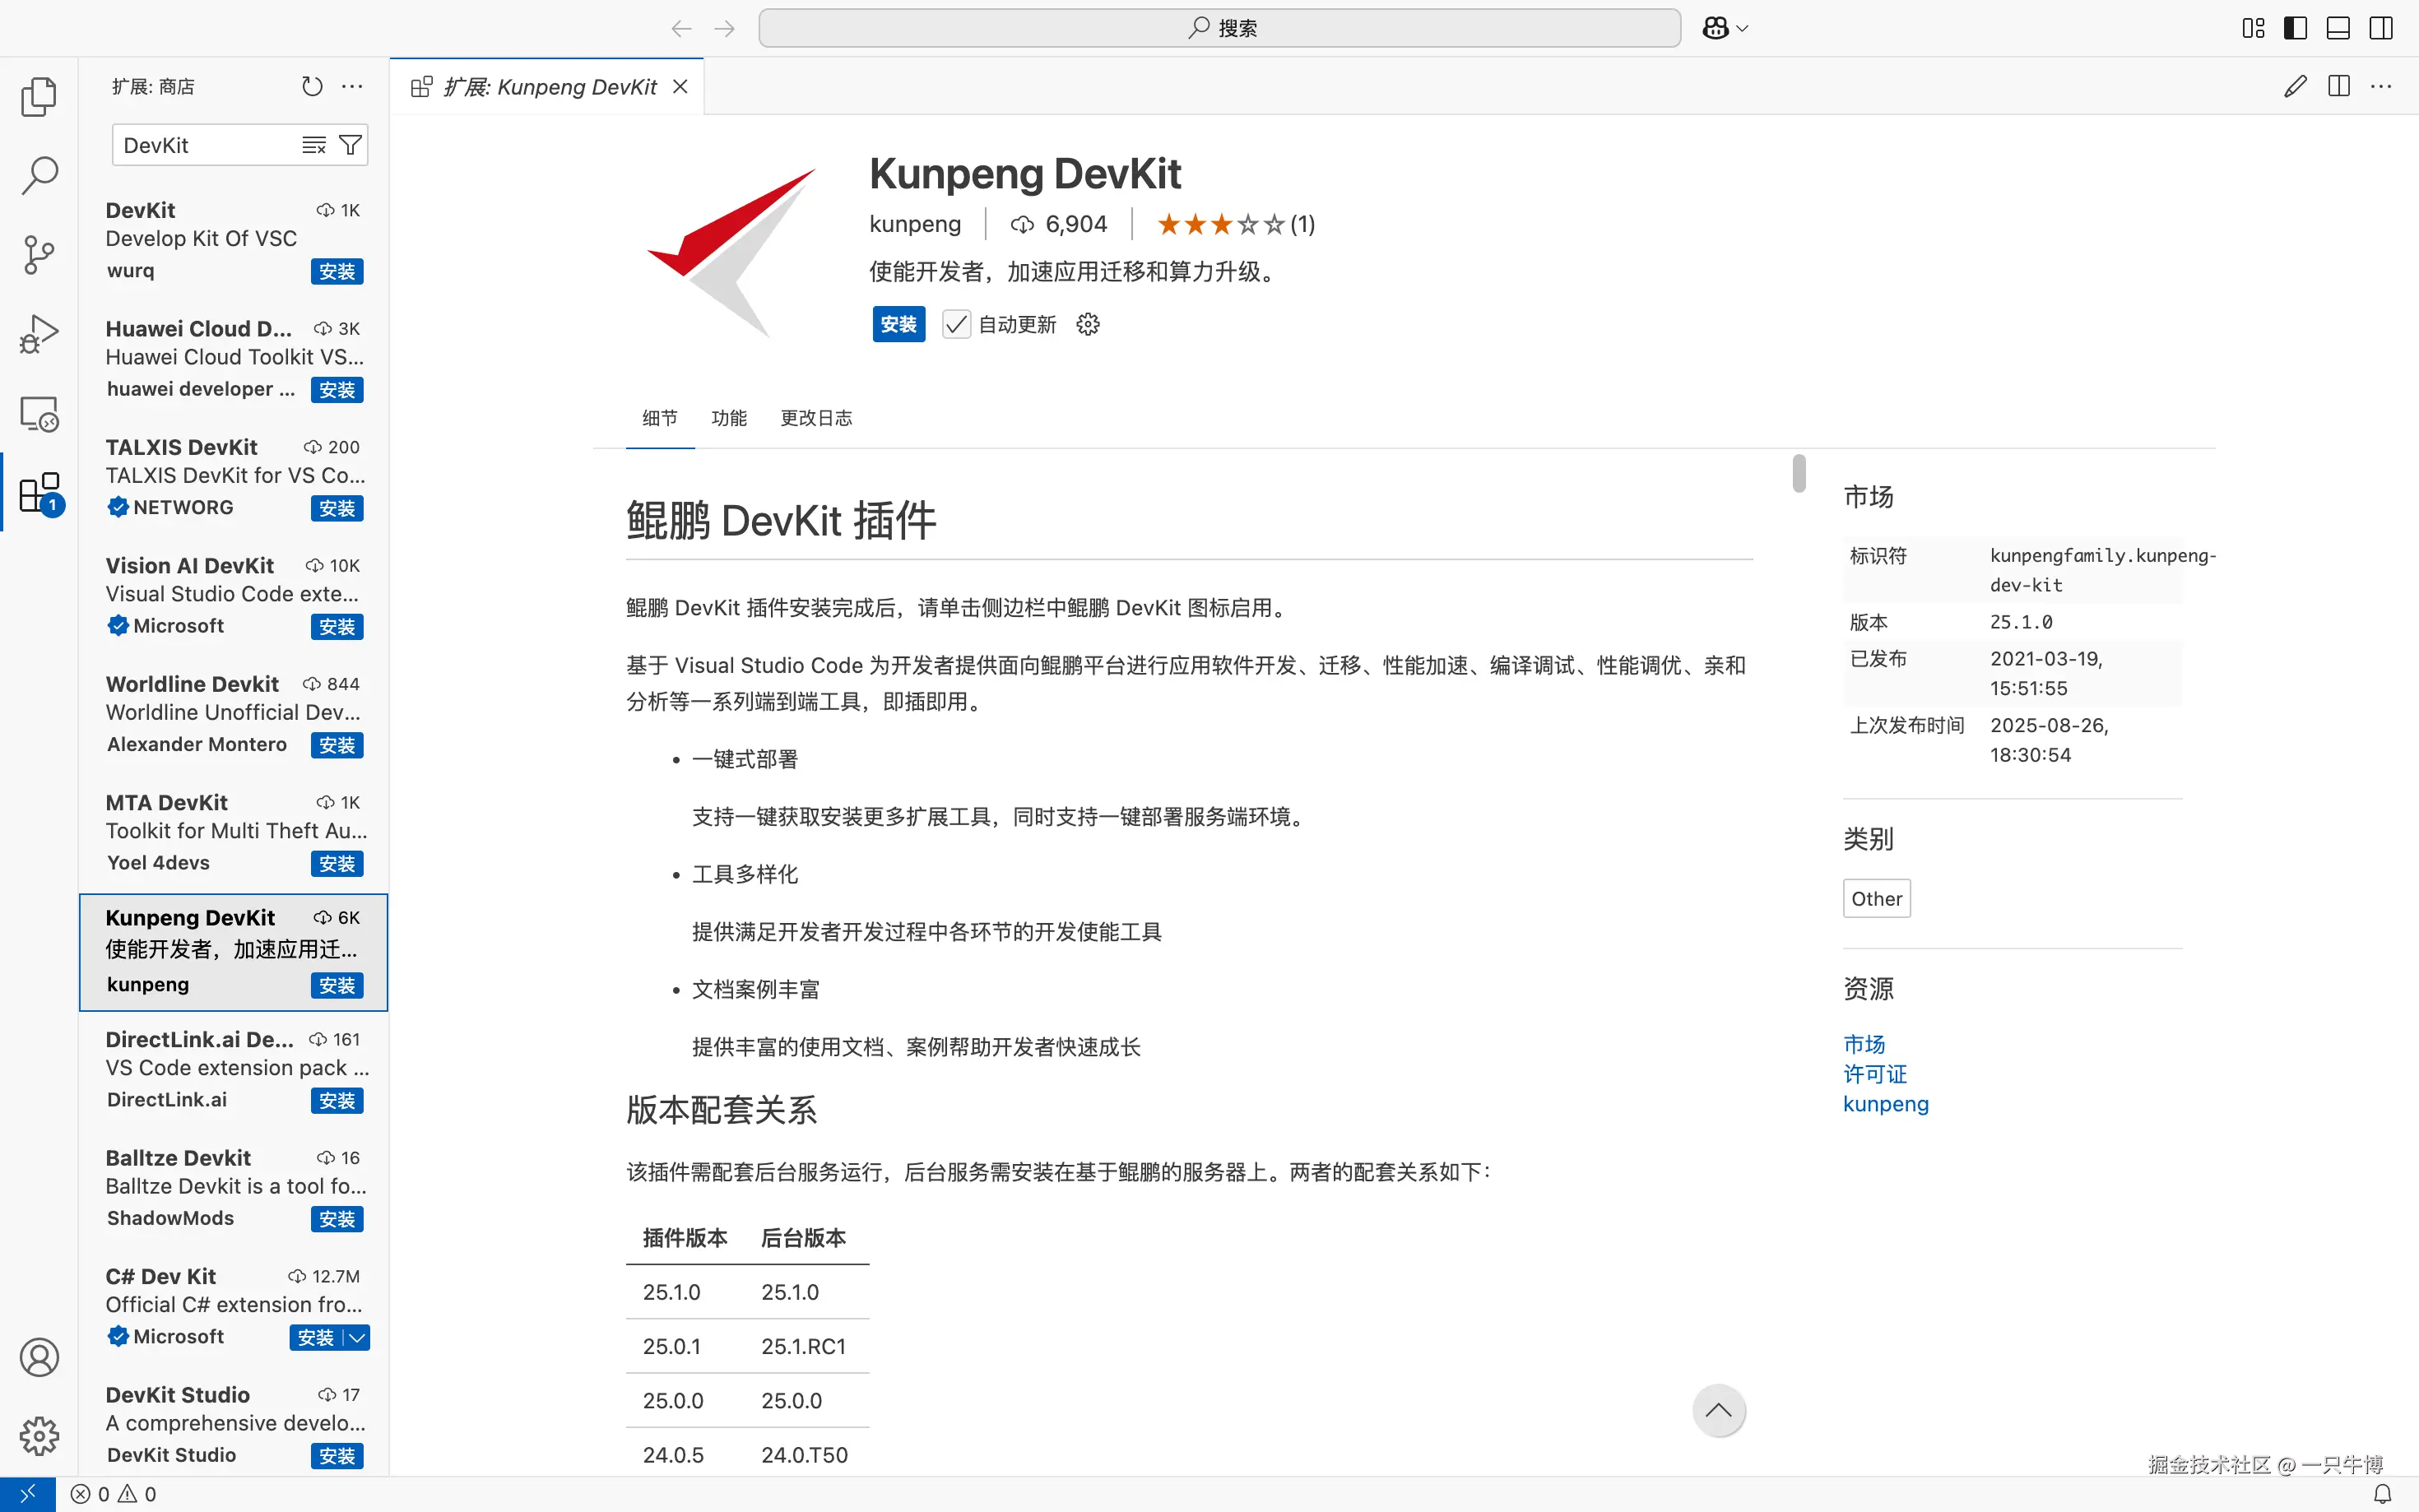Toggle bottom panel layout button

(2338, 28)
